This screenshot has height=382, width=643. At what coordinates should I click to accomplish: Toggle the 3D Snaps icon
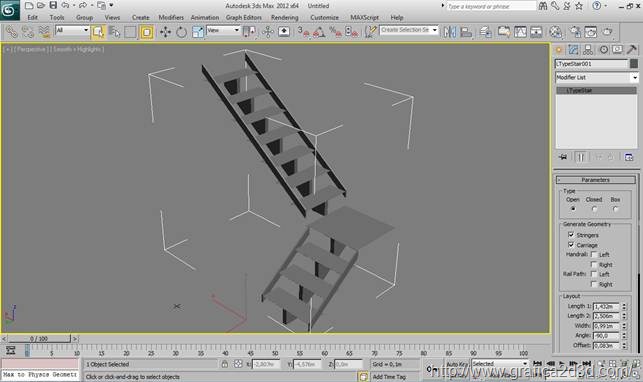(x=304, y=32)
